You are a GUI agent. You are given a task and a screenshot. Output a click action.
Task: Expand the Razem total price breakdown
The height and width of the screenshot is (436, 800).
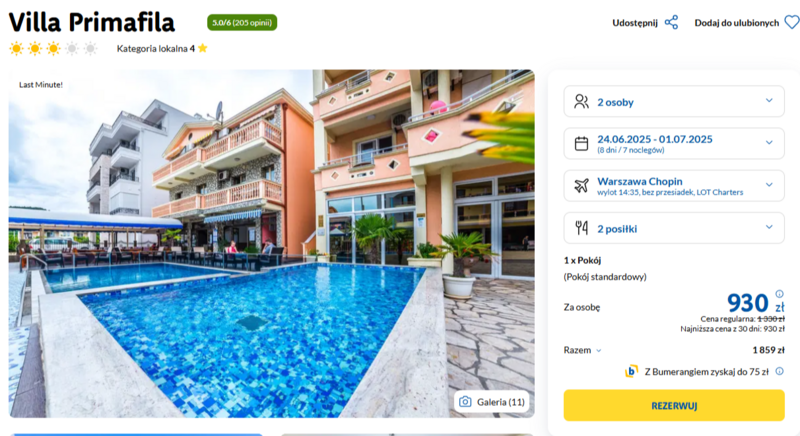tap(583, 350)
